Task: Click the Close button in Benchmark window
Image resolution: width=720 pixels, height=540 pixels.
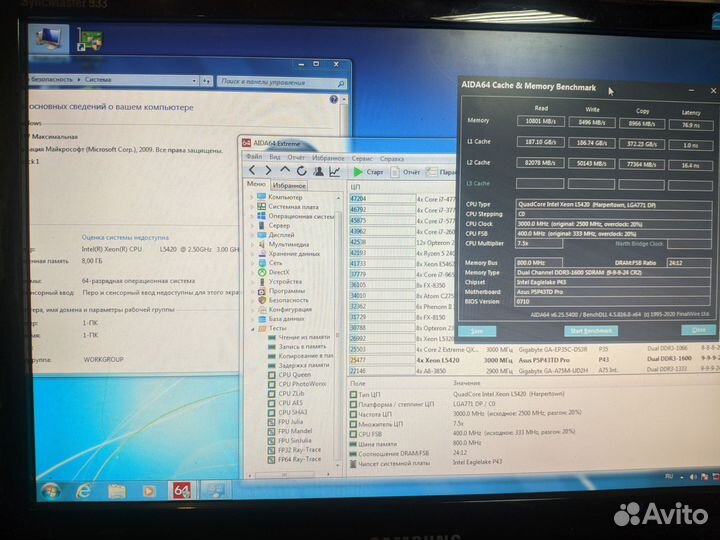Action: 698,330
